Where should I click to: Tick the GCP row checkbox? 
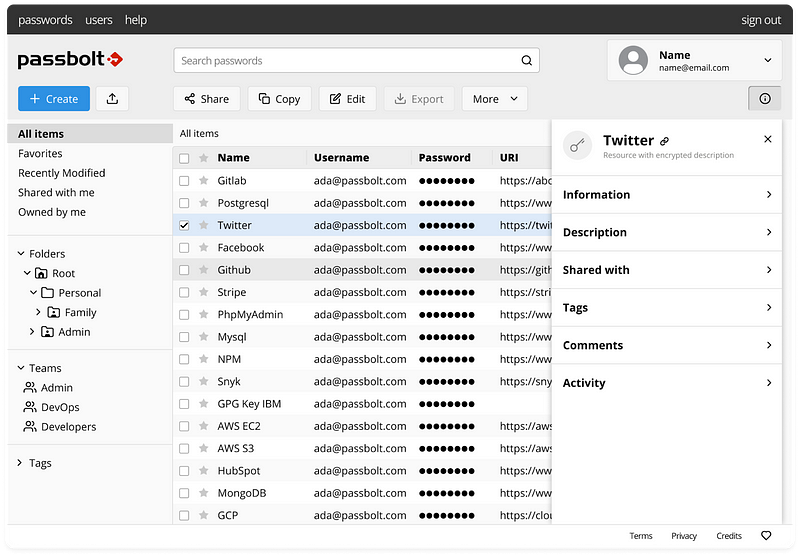(184, 515)
